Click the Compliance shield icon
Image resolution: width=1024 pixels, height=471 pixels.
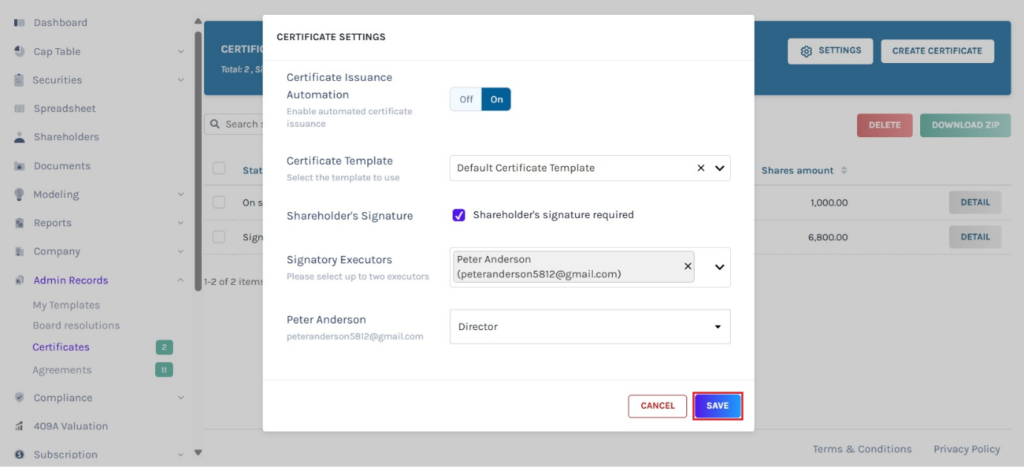pos(19,397)
